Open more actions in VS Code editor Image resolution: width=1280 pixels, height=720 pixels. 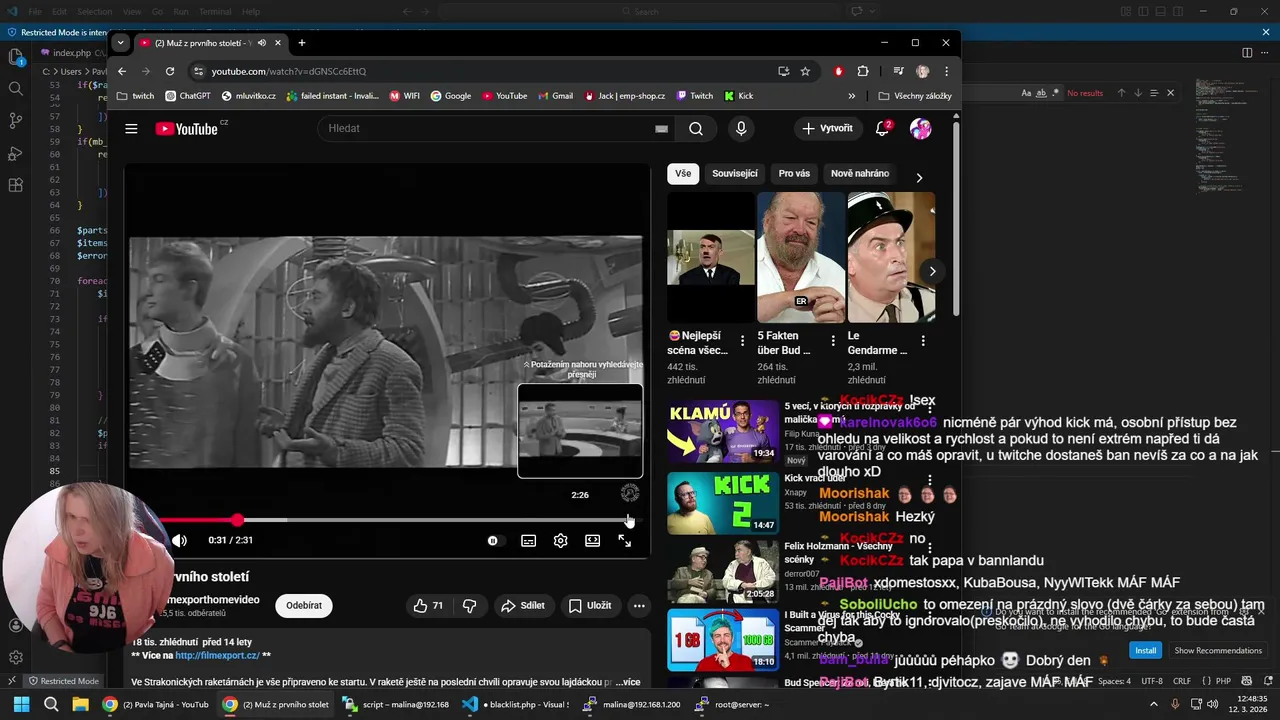[1266, 53]
